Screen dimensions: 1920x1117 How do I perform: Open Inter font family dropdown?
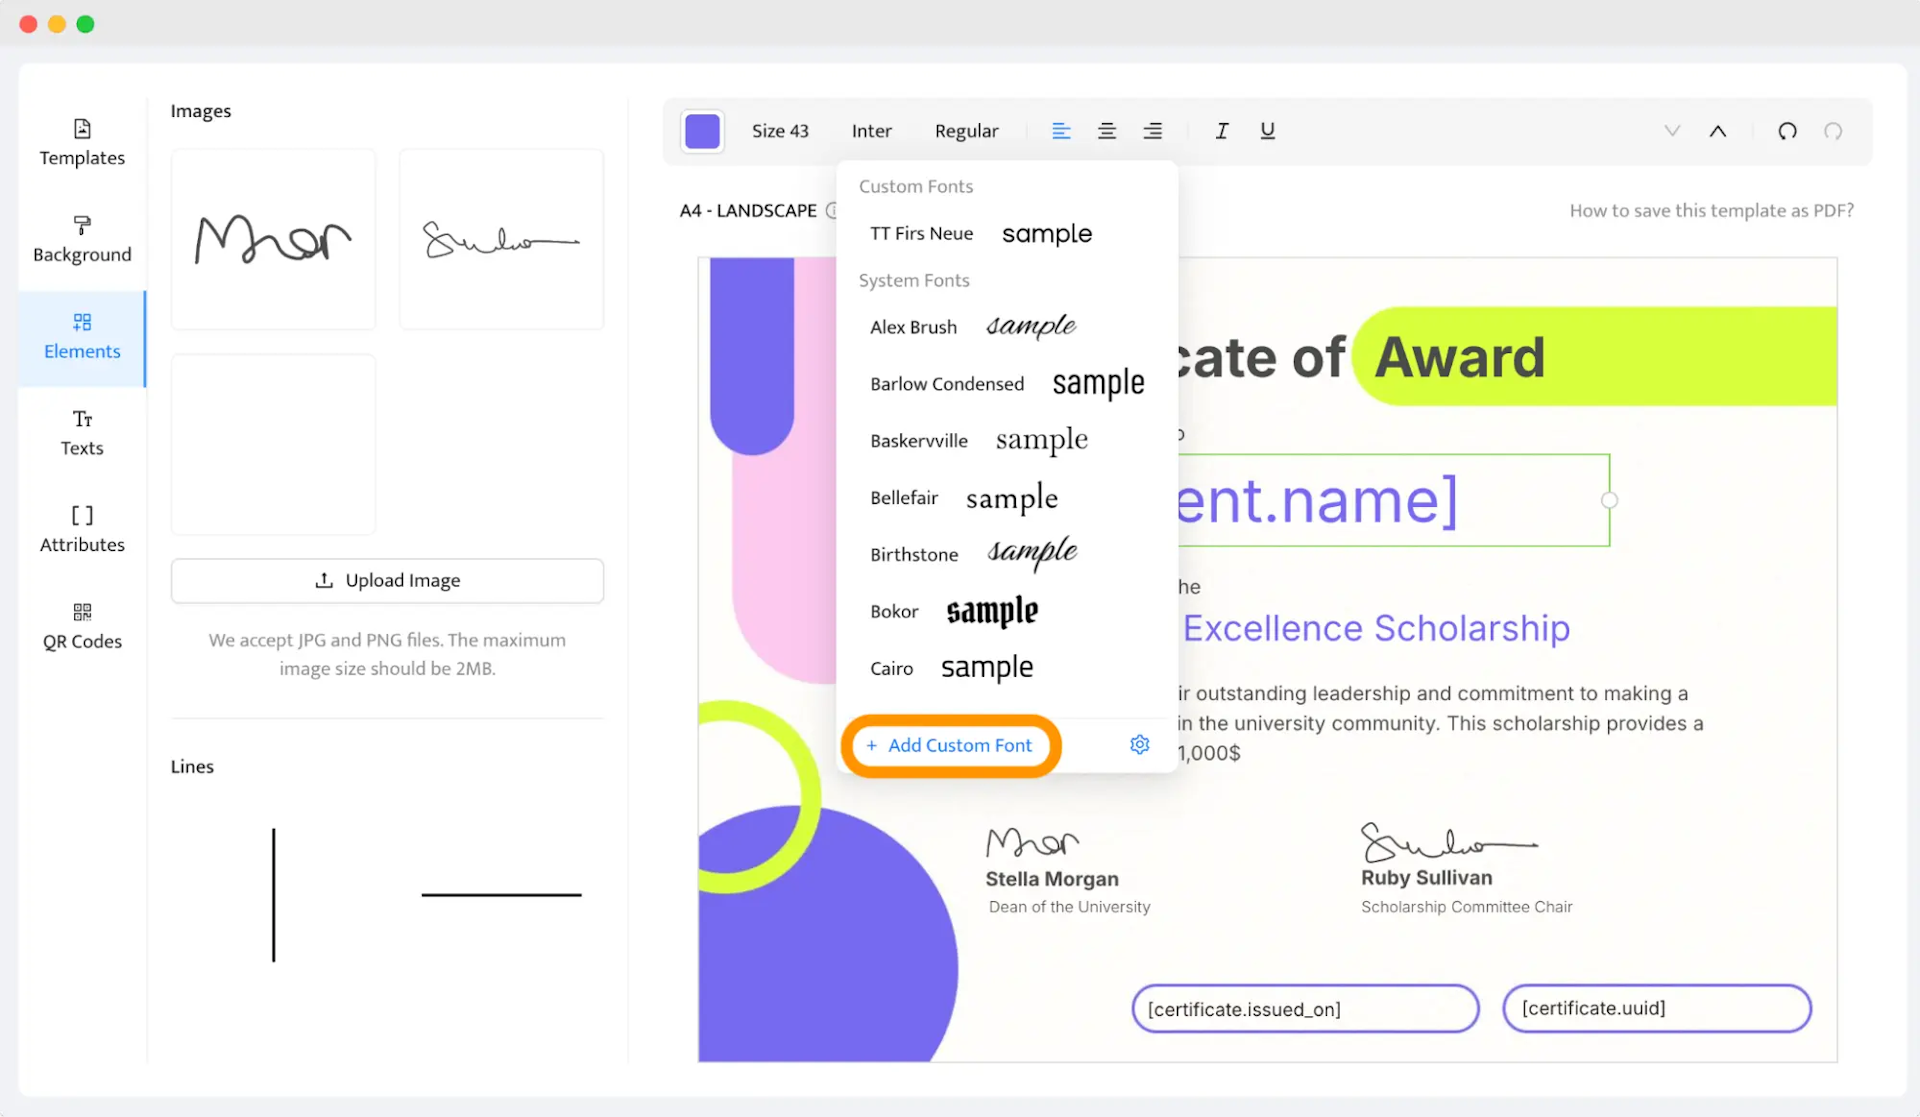coord(871,129)
